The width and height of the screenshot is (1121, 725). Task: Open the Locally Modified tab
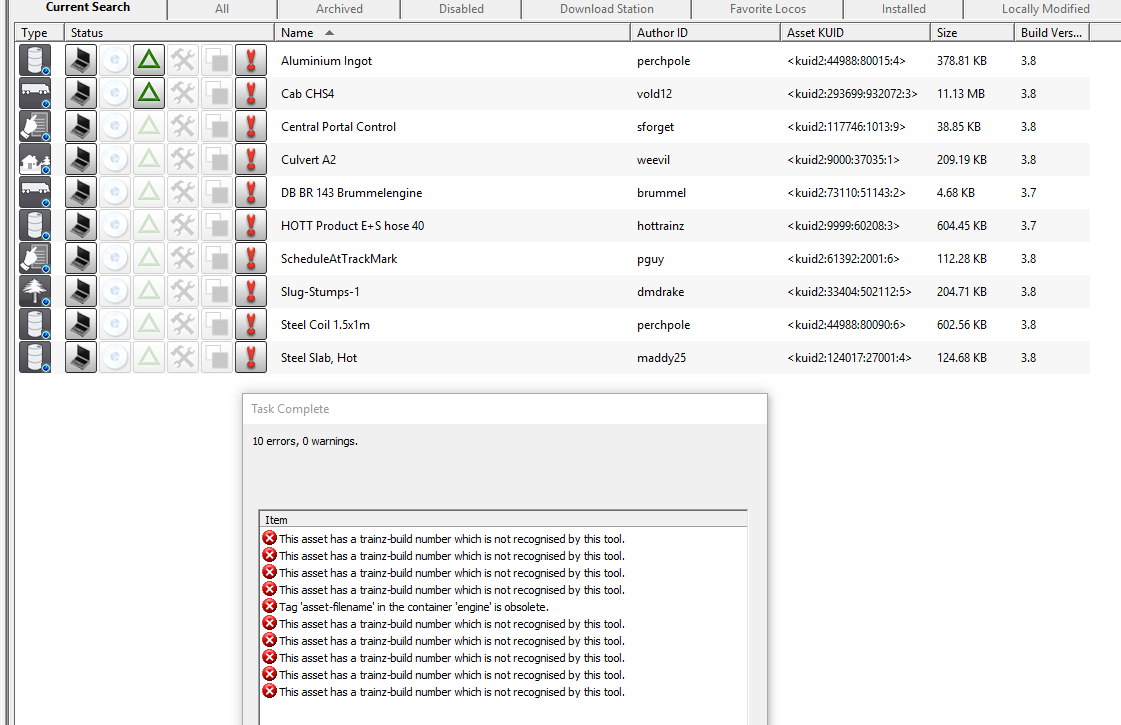[1045, 9]
